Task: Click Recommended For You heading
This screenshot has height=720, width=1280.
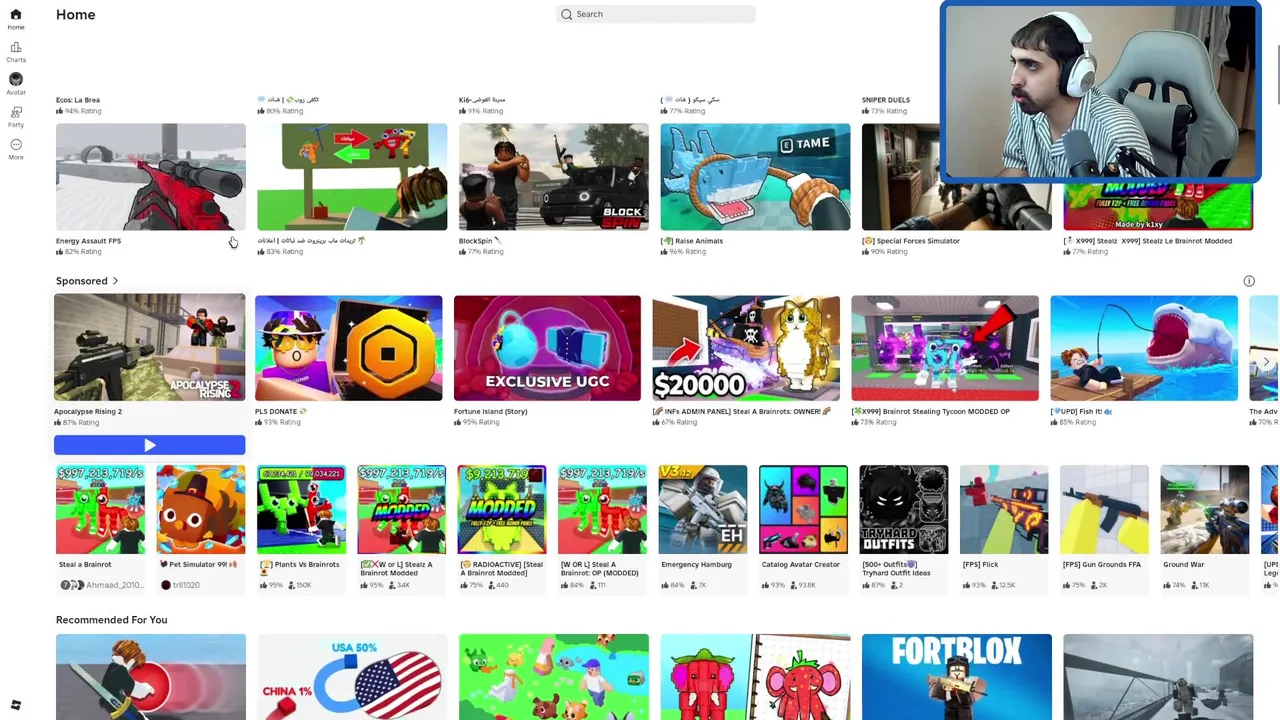Action: pos(111,620)
